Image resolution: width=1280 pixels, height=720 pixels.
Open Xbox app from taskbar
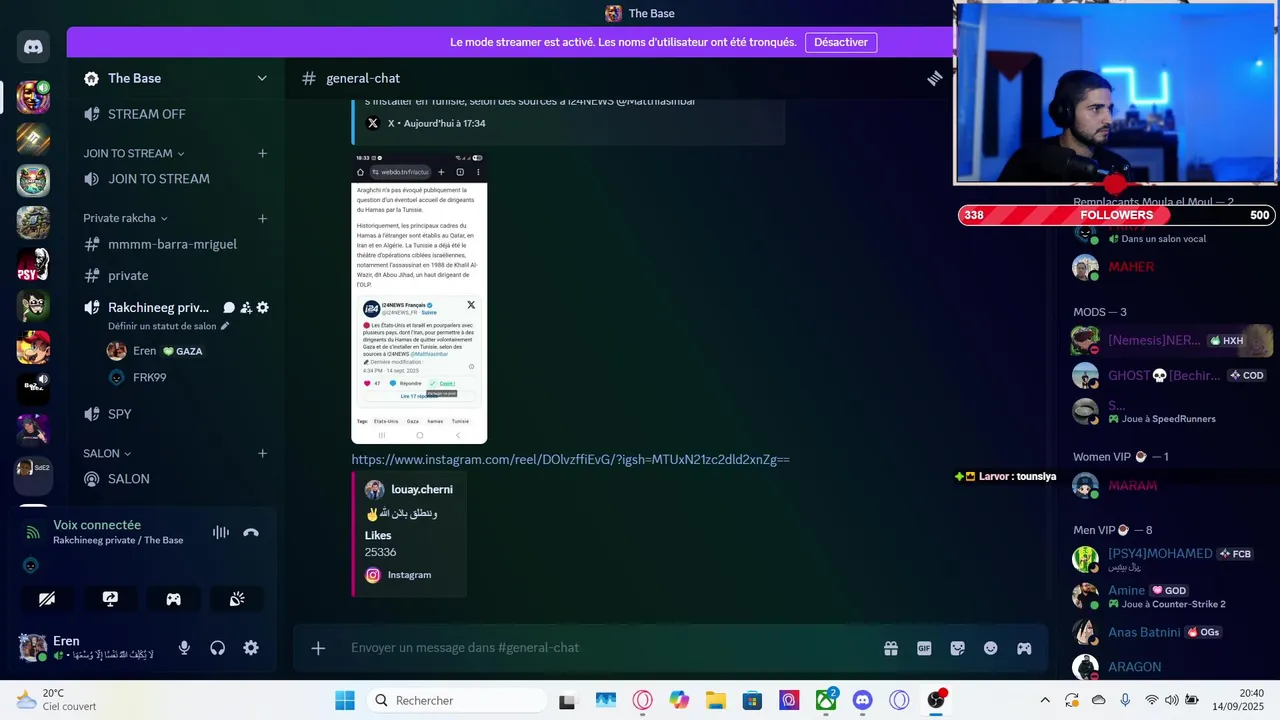(826, 700)
